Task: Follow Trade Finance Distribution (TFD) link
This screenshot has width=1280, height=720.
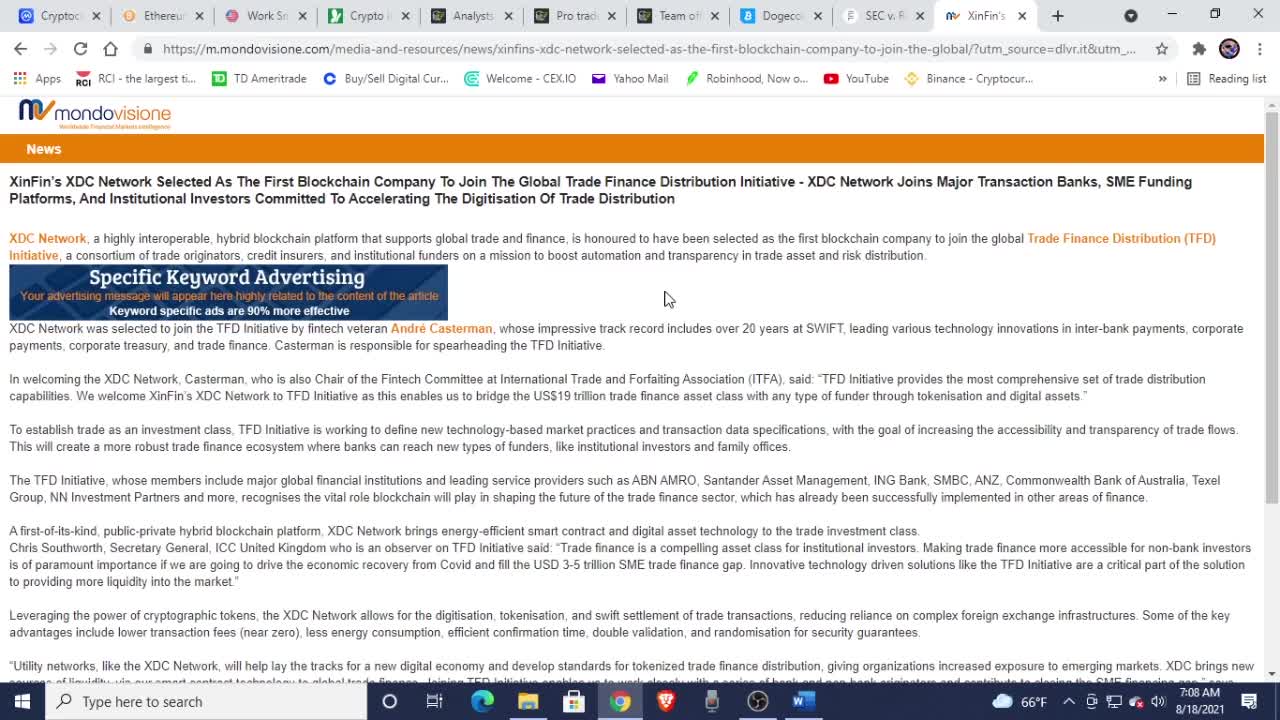Action: [1121, 239]
